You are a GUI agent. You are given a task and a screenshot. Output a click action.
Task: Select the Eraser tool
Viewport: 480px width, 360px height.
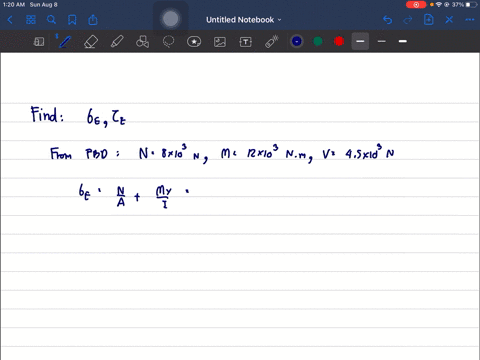point(91,42)
